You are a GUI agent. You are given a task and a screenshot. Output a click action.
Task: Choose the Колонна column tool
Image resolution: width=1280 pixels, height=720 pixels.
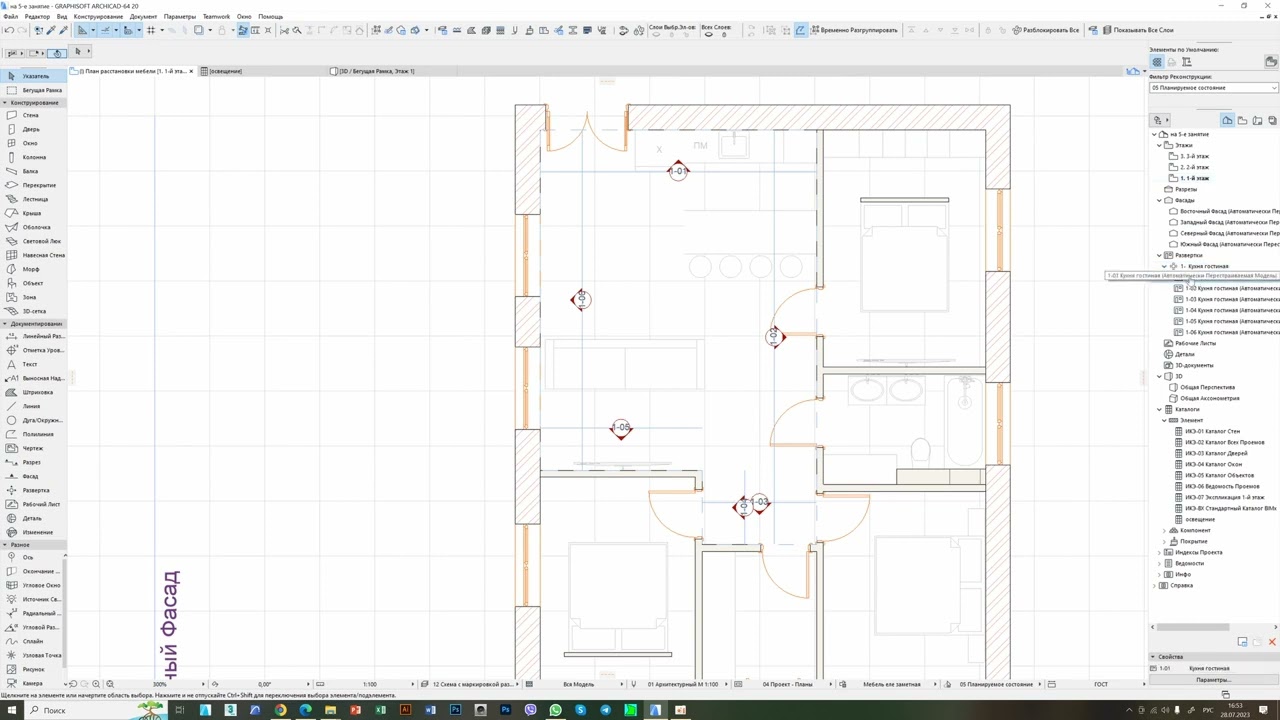[33, 157]
